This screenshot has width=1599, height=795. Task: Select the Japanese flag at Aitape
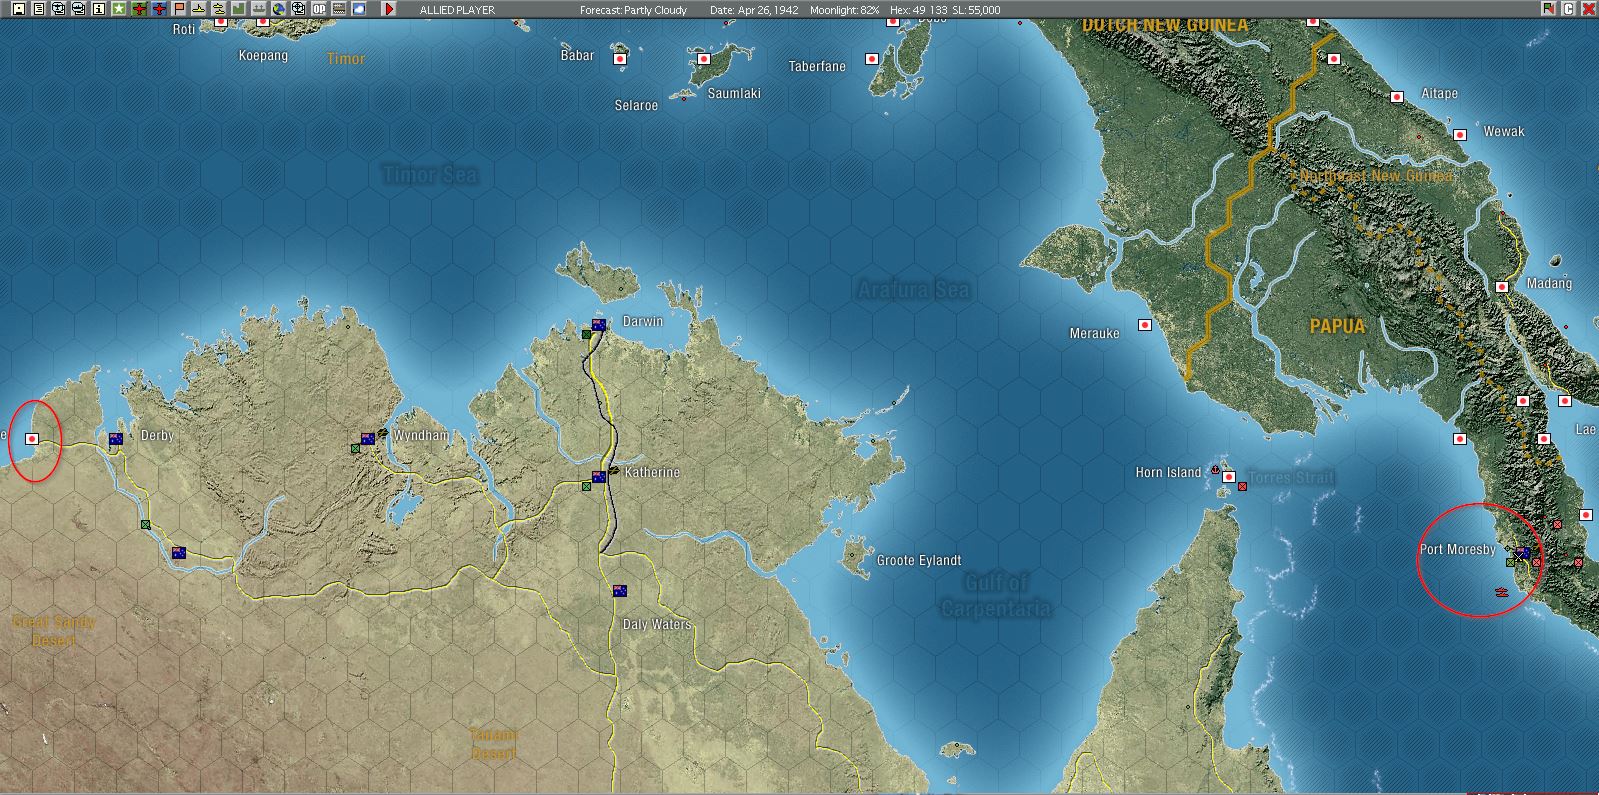click(1396, 97)
